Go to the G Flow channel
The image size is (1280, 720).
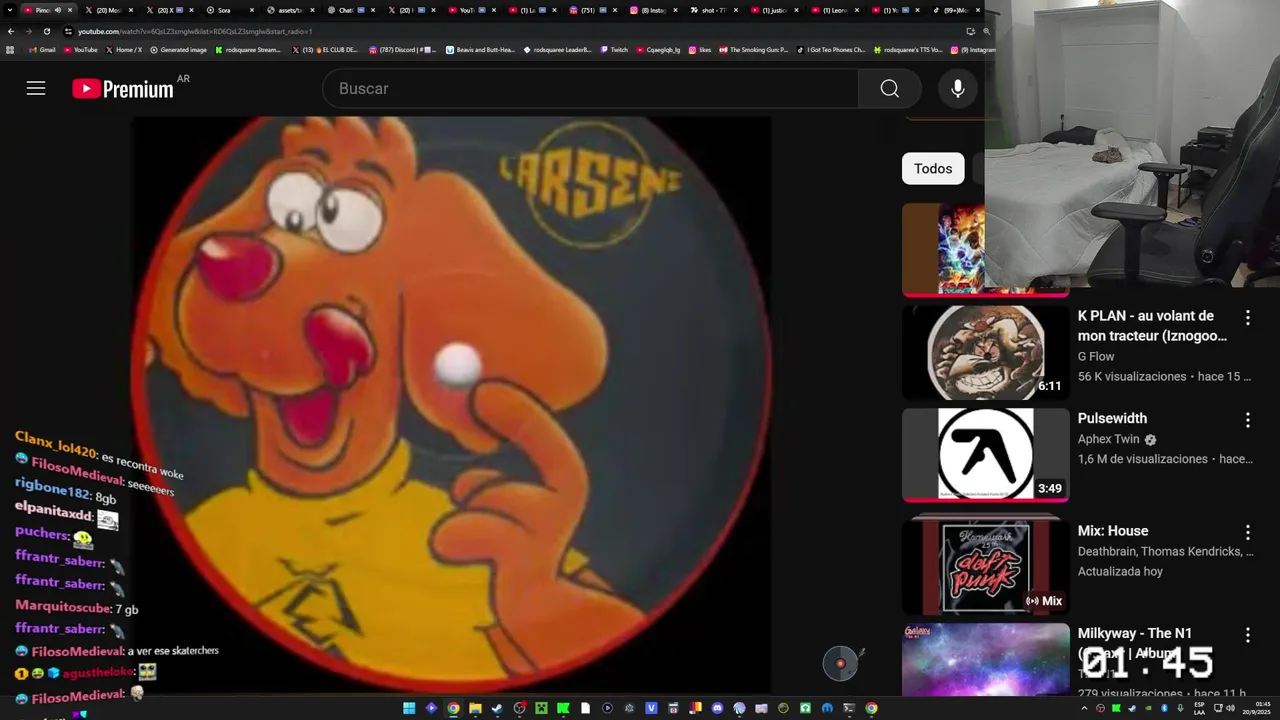point(1096,356)
